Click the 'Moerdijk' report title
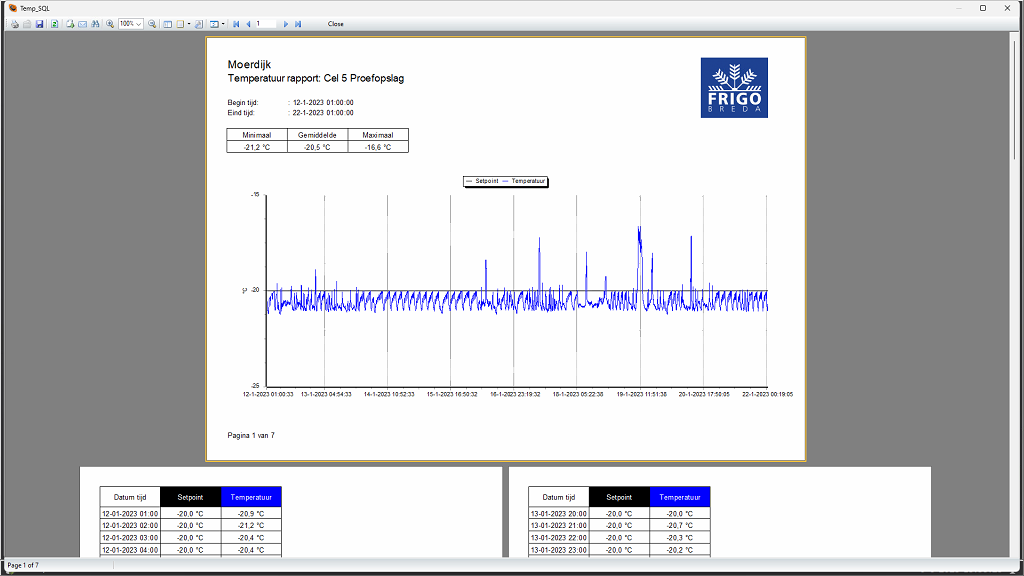This screenshot has height=576, width=1024. point(249,65)
